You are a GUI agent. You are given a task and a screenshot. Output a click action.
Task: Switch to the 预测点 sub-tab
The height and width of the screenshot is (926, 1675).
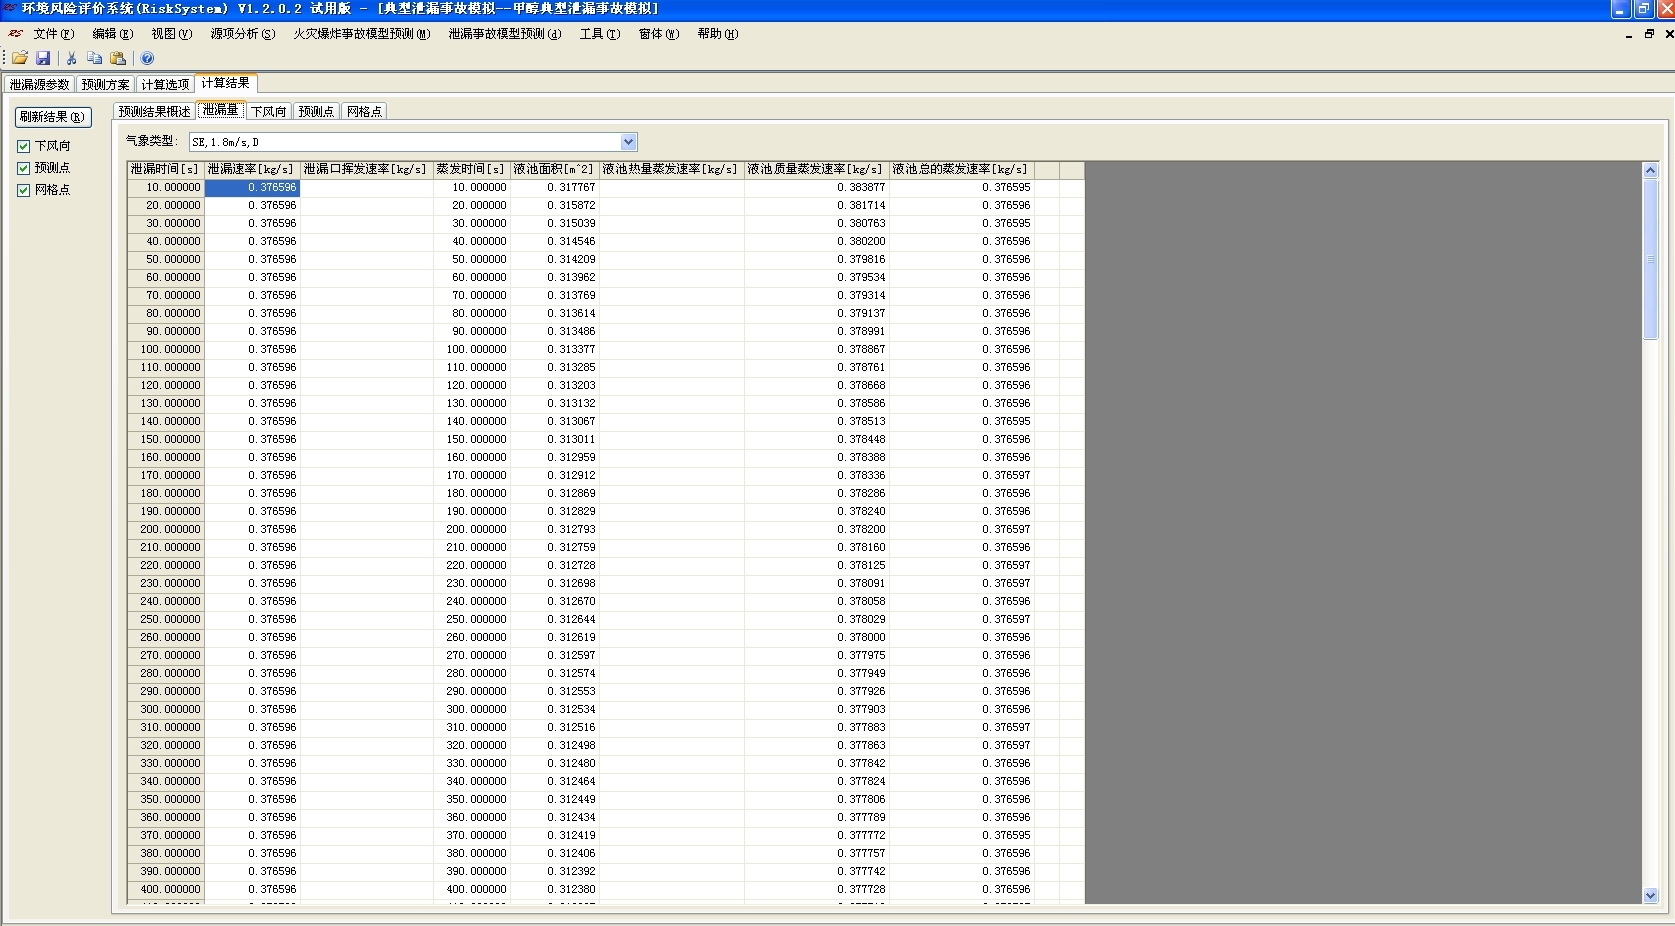316,111
